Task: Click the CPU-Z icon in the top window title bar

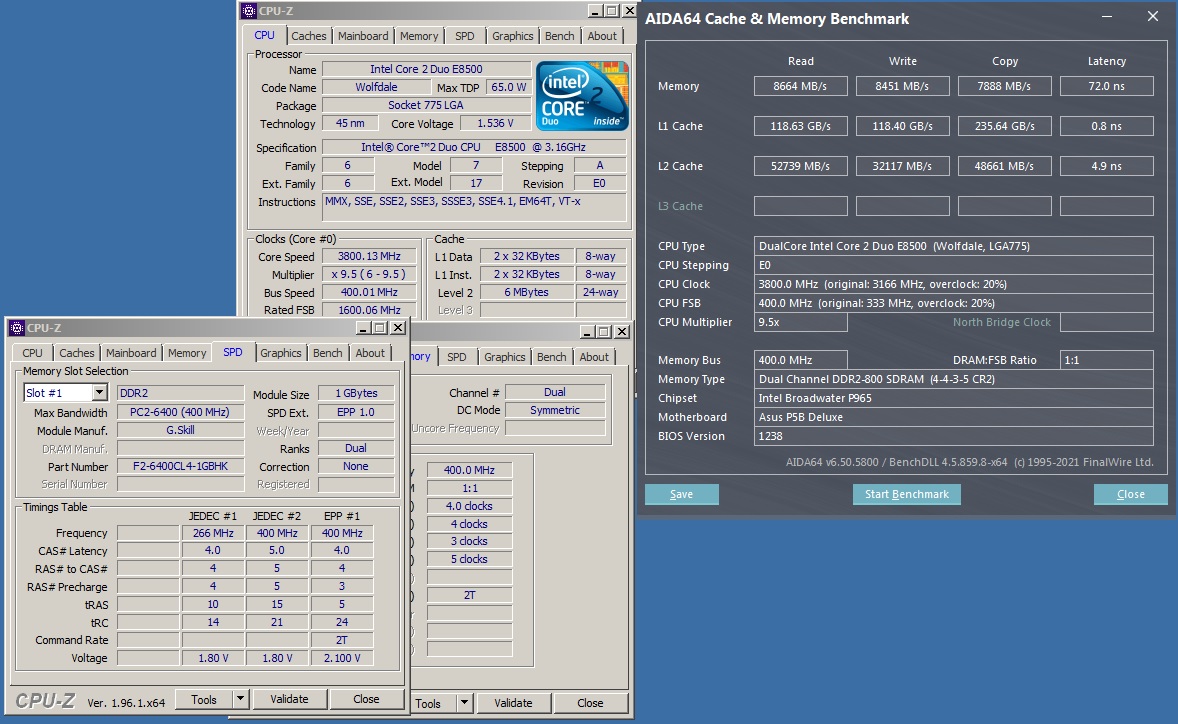Action: click(249, 11)
